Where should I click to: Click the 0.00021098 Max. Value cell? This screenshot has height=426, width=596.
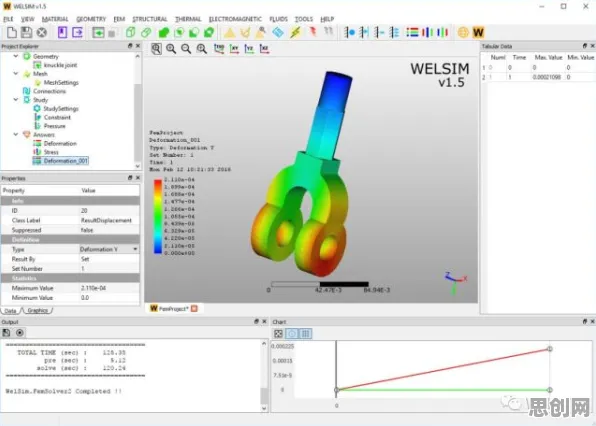(x=547, y=77)
